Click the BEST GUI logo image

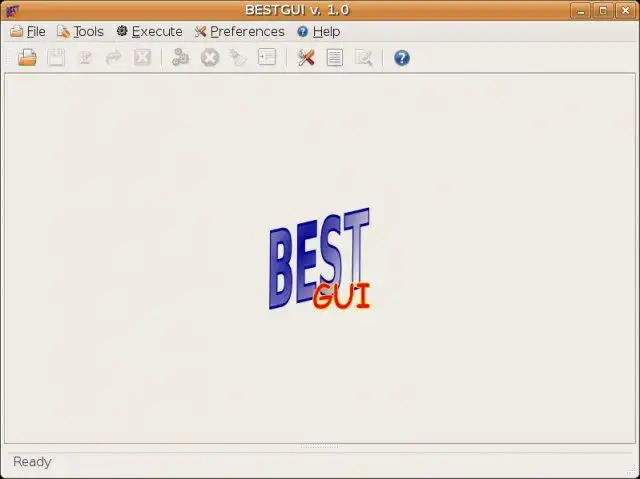point(320,259)
